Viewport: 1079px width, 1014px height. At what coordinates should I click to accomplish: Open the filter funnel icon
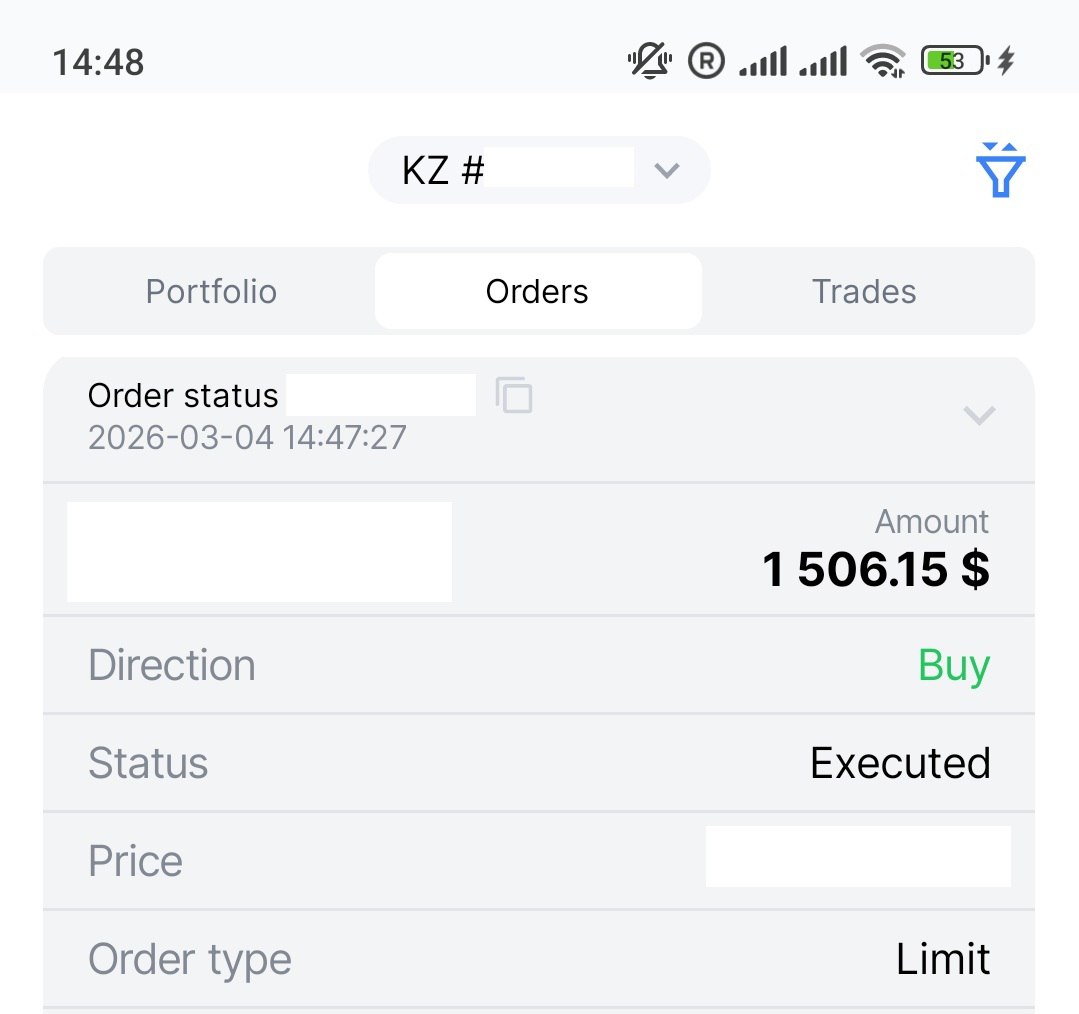pyautogui.click(x=1000, y=171)
